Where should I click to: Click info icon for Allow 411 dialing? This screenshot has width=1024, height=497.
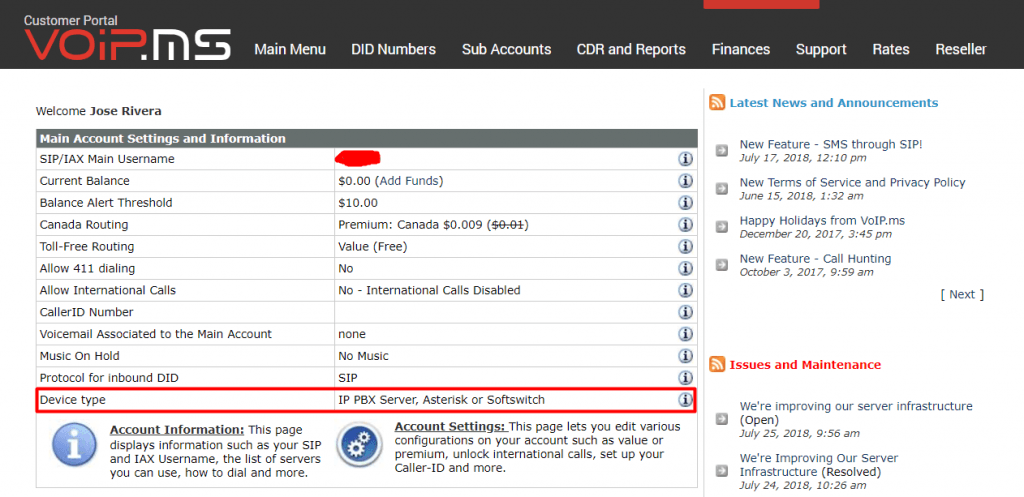coord(685,268)
